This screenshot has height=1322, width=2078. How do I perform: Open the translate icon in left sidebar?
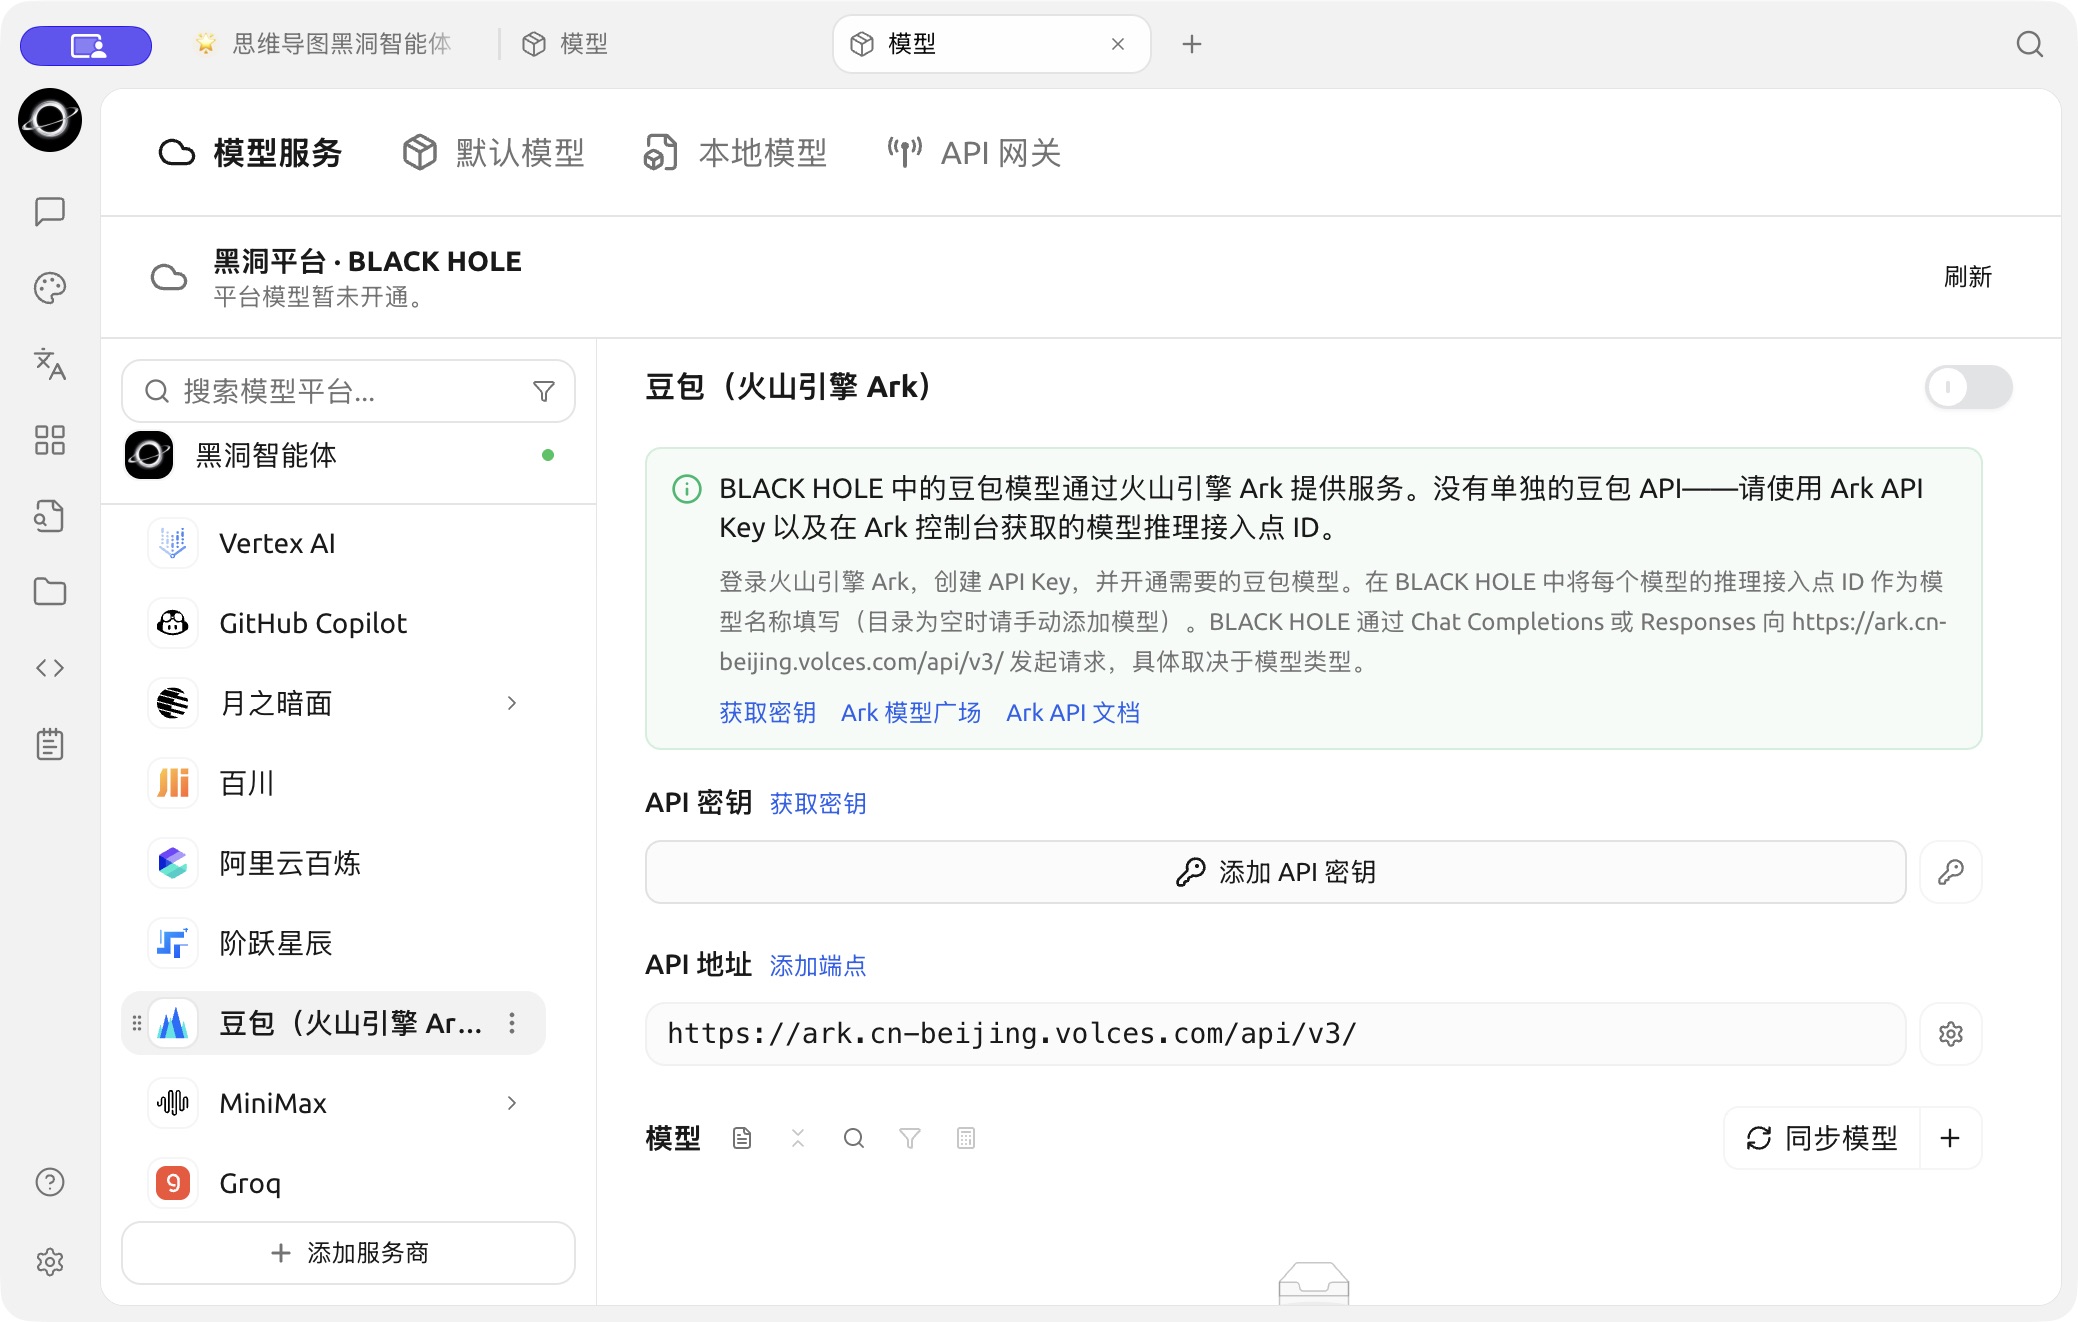(50, 364)
